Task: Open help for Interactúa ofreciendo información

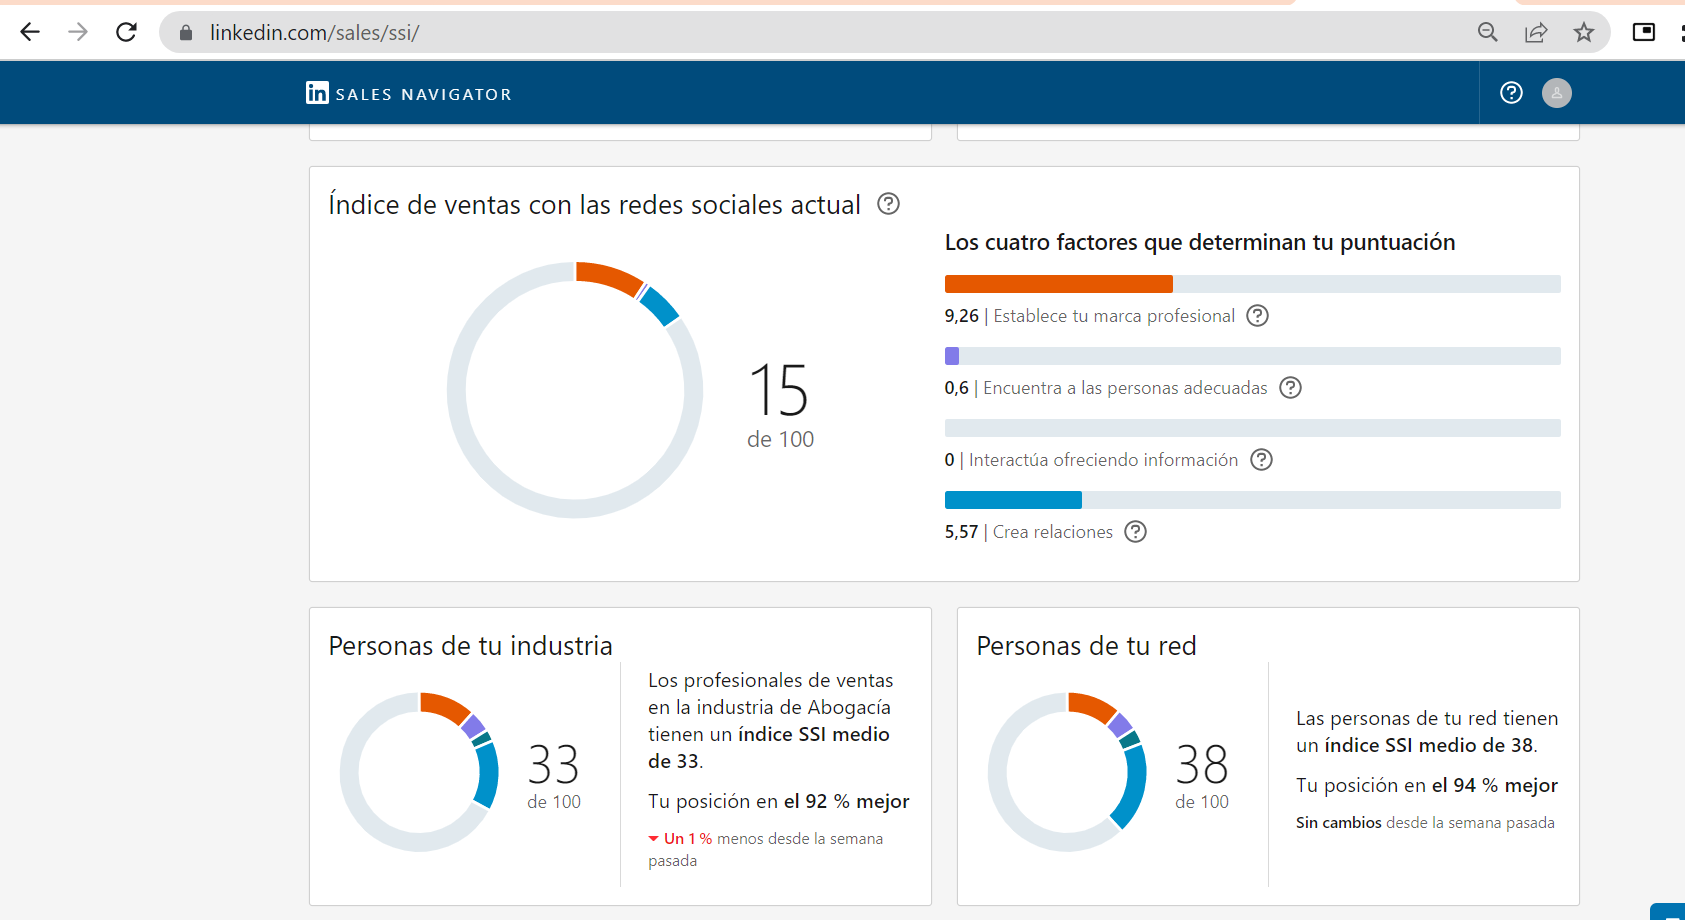Action: 1262,460
